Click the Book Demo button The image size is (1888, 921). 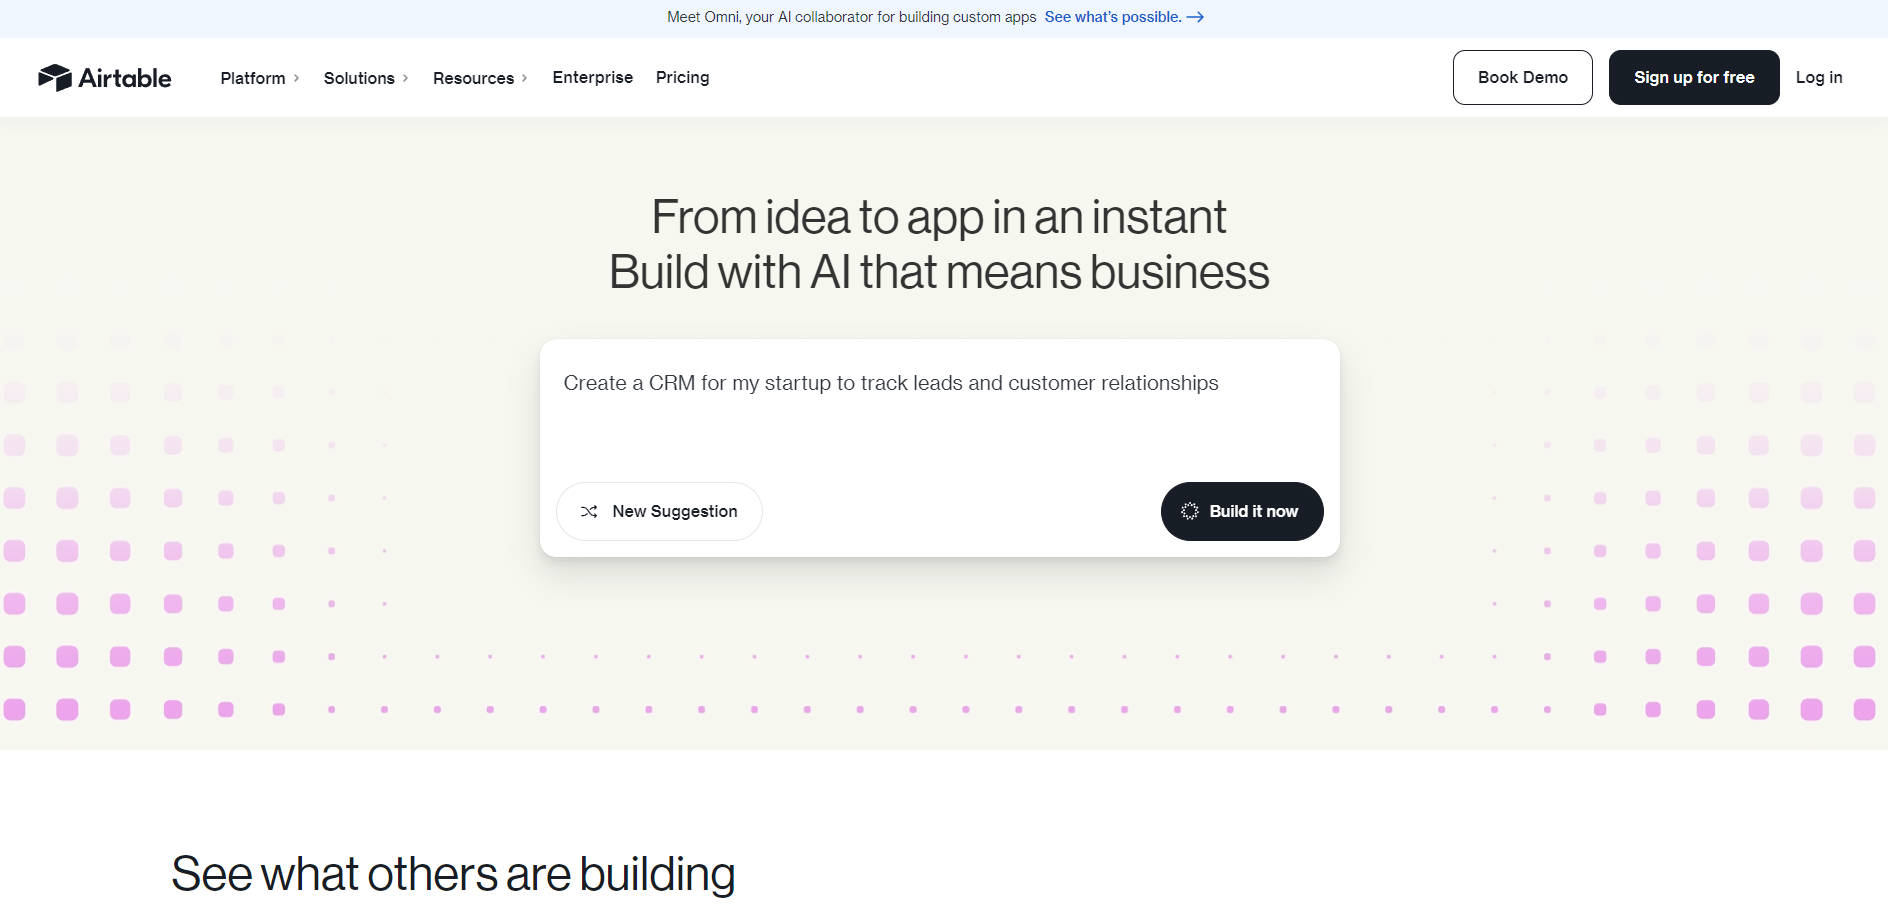(1522, 77)
